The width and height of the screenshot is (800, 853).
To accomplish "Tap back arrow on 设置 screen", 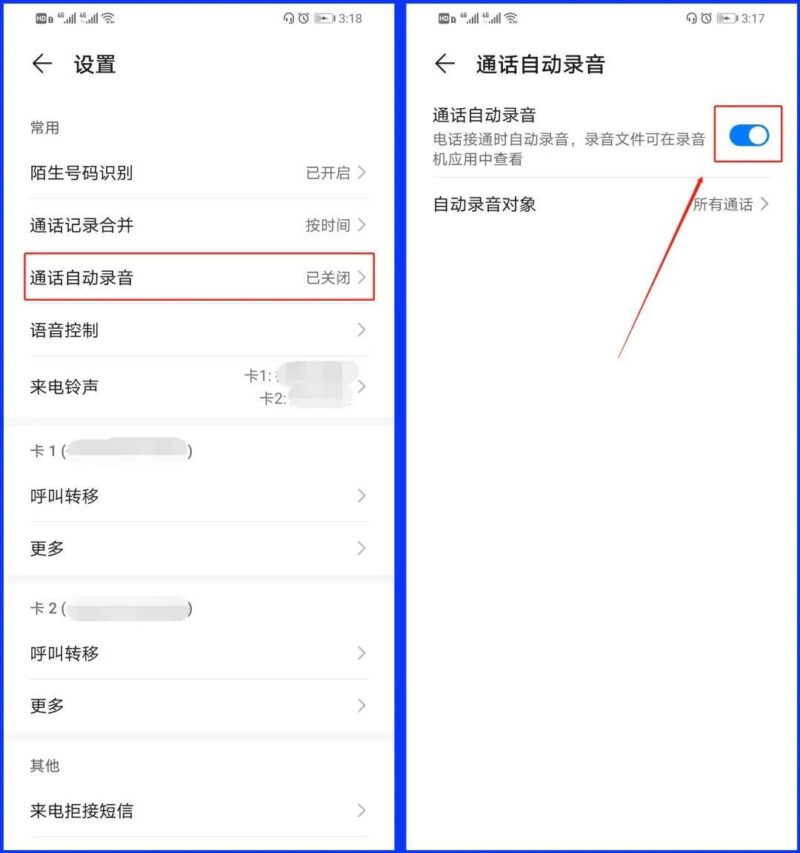I will coord(42,64).
